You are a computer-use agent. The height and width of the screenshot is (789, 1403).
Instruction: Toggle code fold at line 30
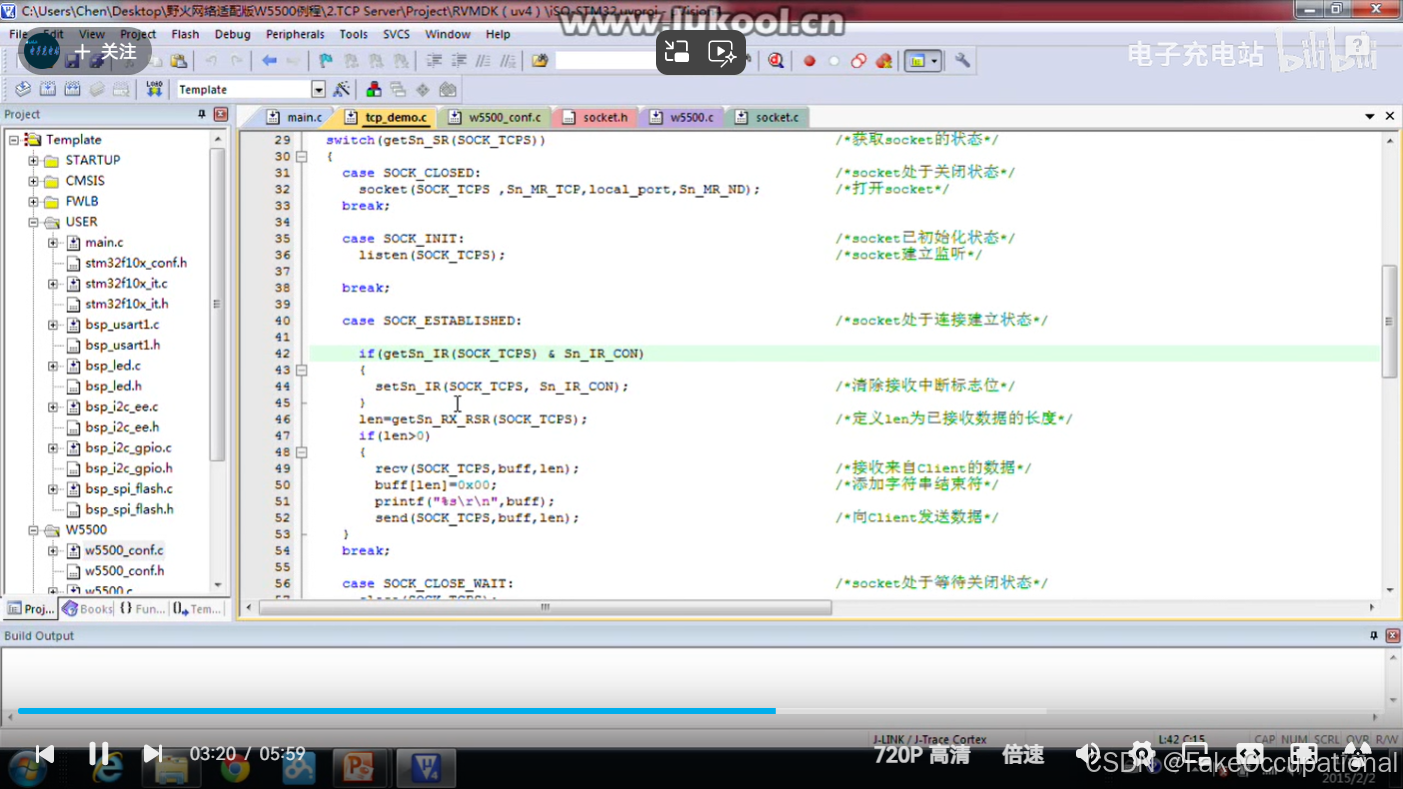pos(301,157)
